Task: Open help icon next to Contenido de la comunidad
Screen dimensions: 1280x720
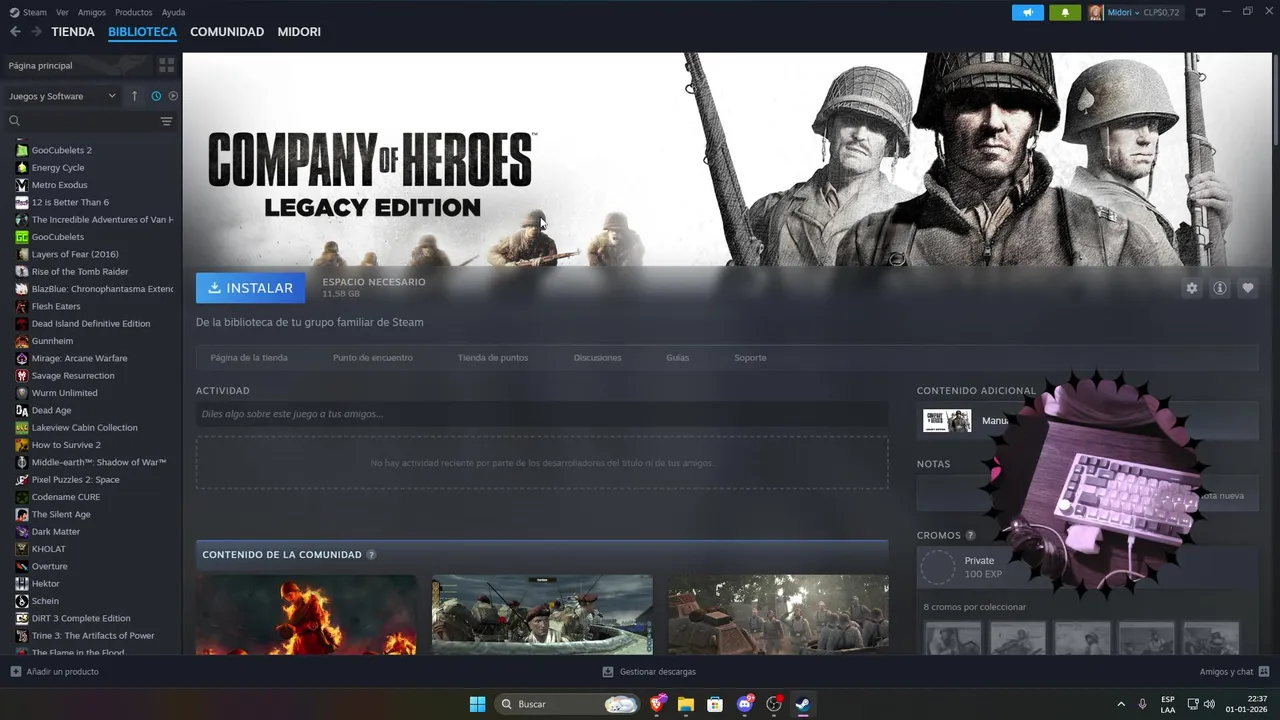Action: (372, 555)
